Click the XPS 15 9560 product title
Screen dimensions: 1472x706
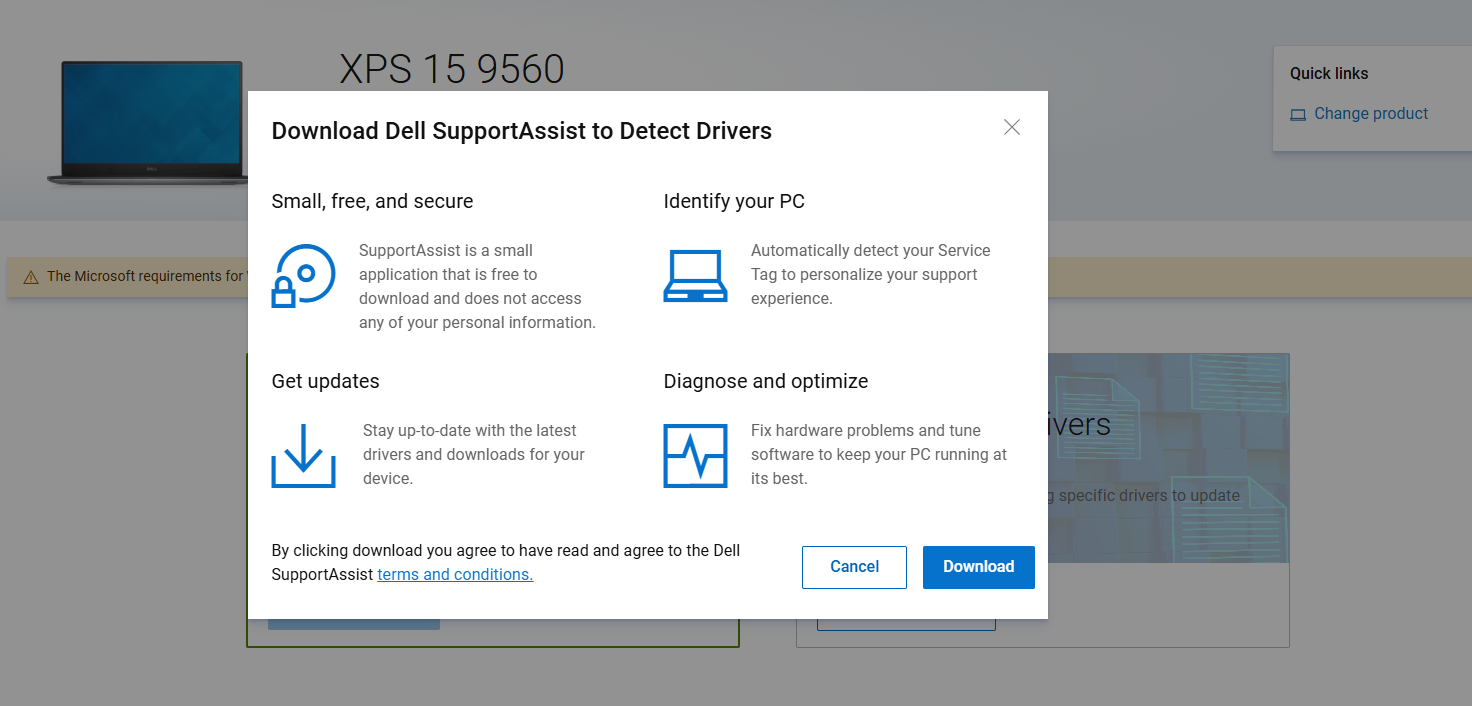coord(452,69)
